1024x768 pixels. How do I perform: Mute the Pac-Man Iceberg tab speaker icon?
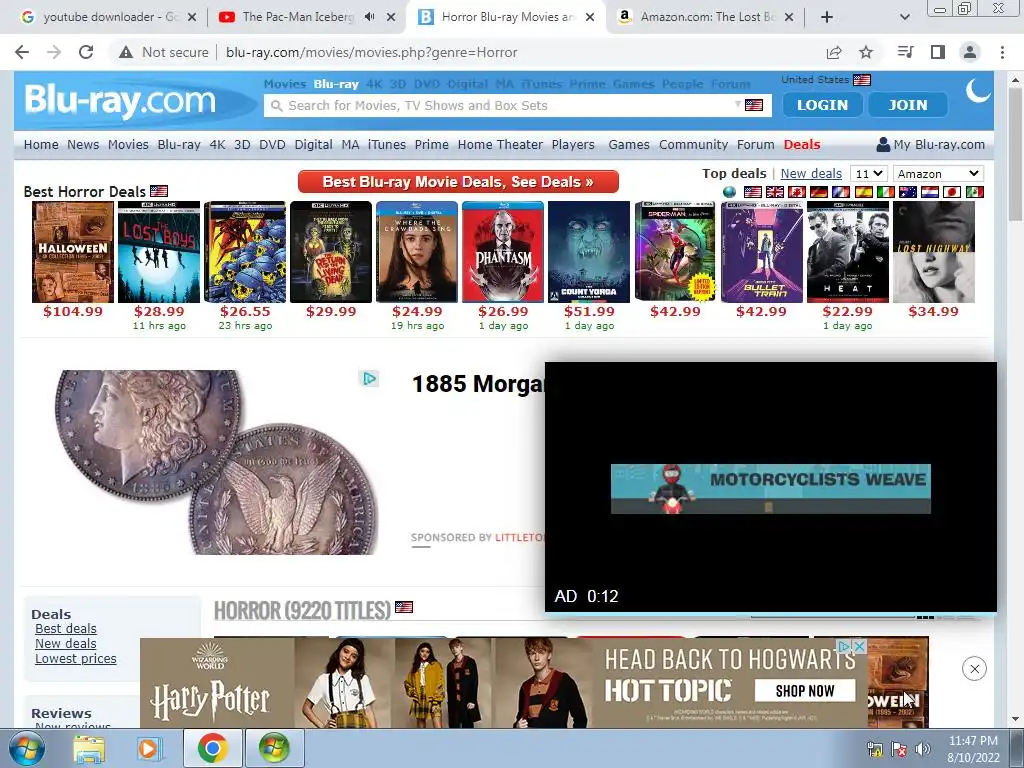(370, 17)
